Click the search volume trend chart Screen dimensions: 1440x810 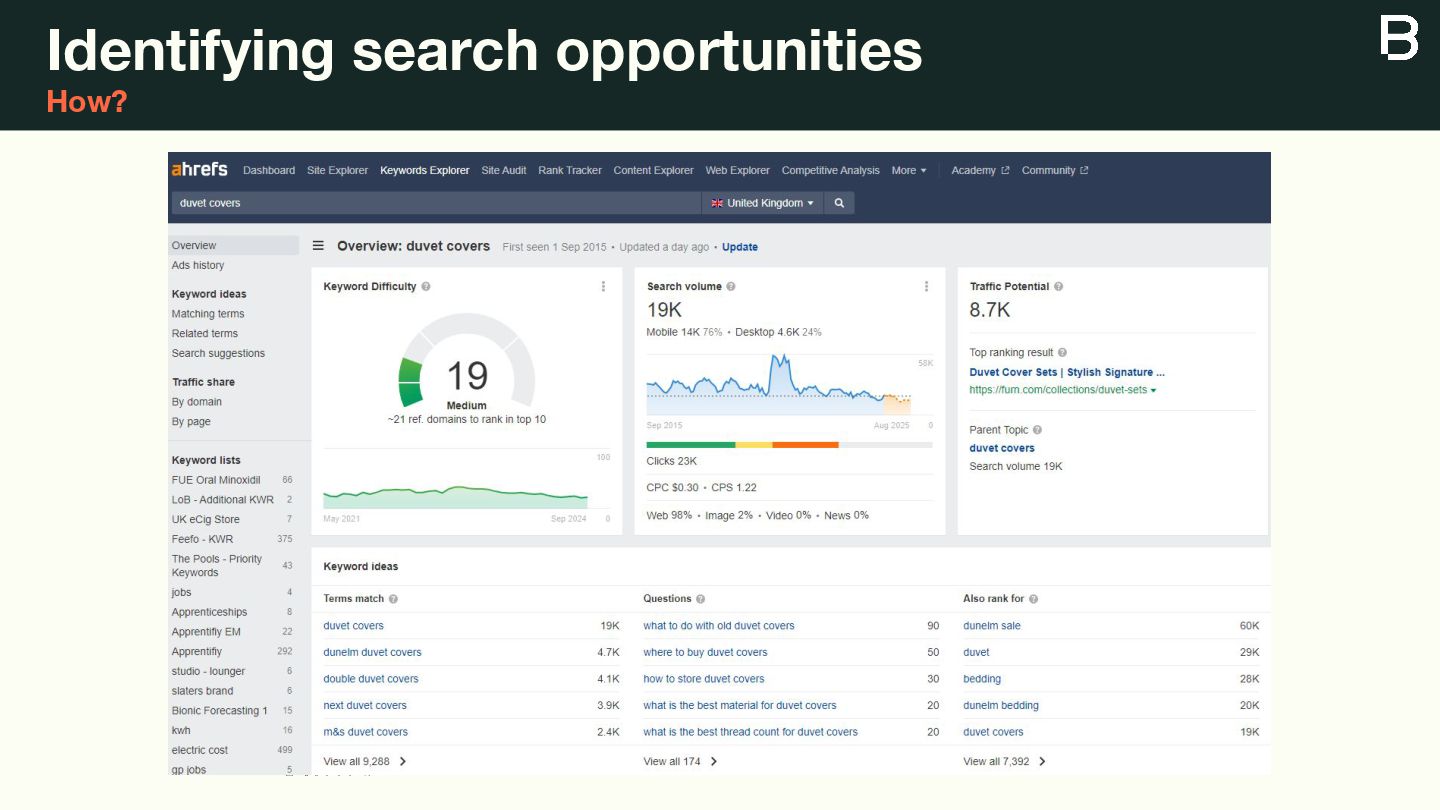[x=790, y=385]
